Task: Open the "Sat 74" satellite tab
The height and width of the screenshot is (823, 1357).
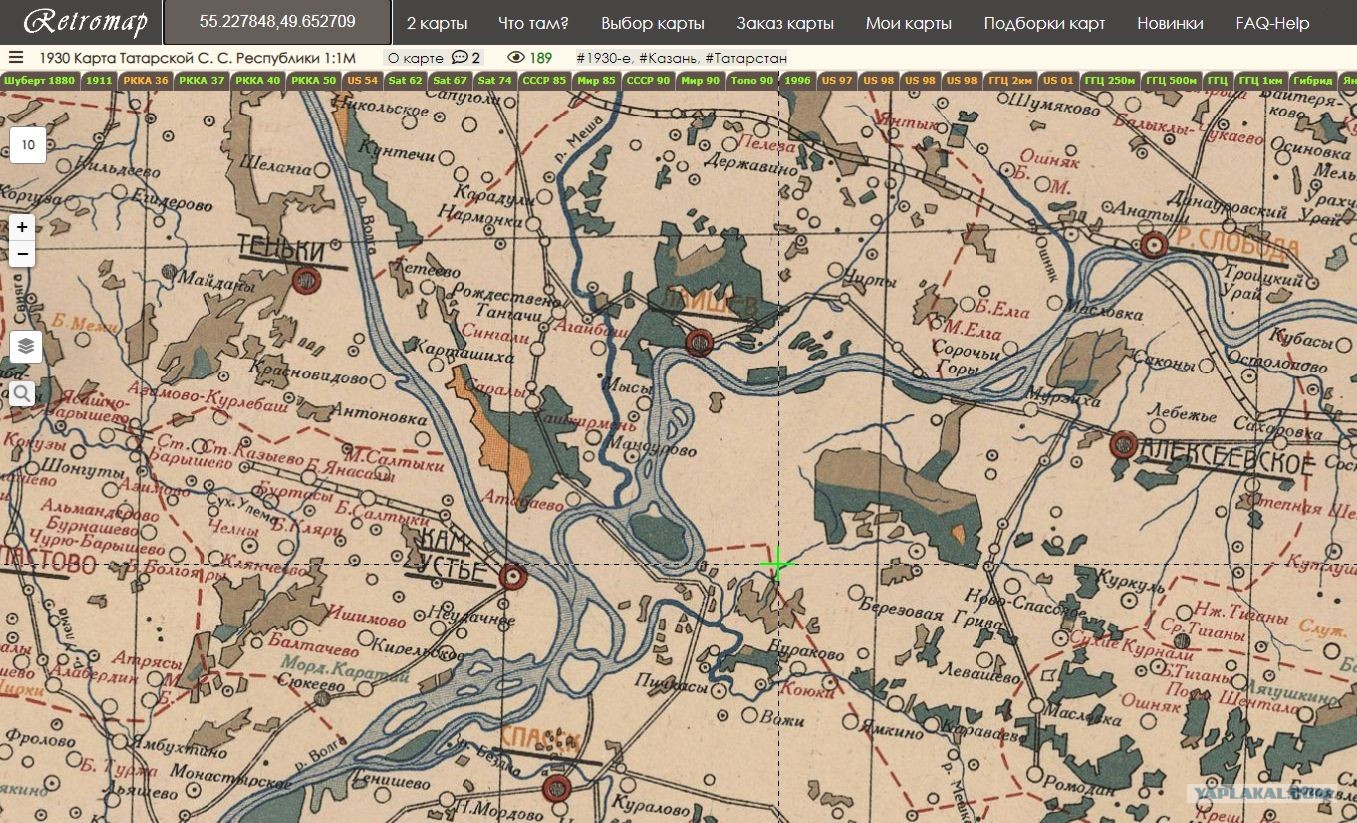Action: 494,80
